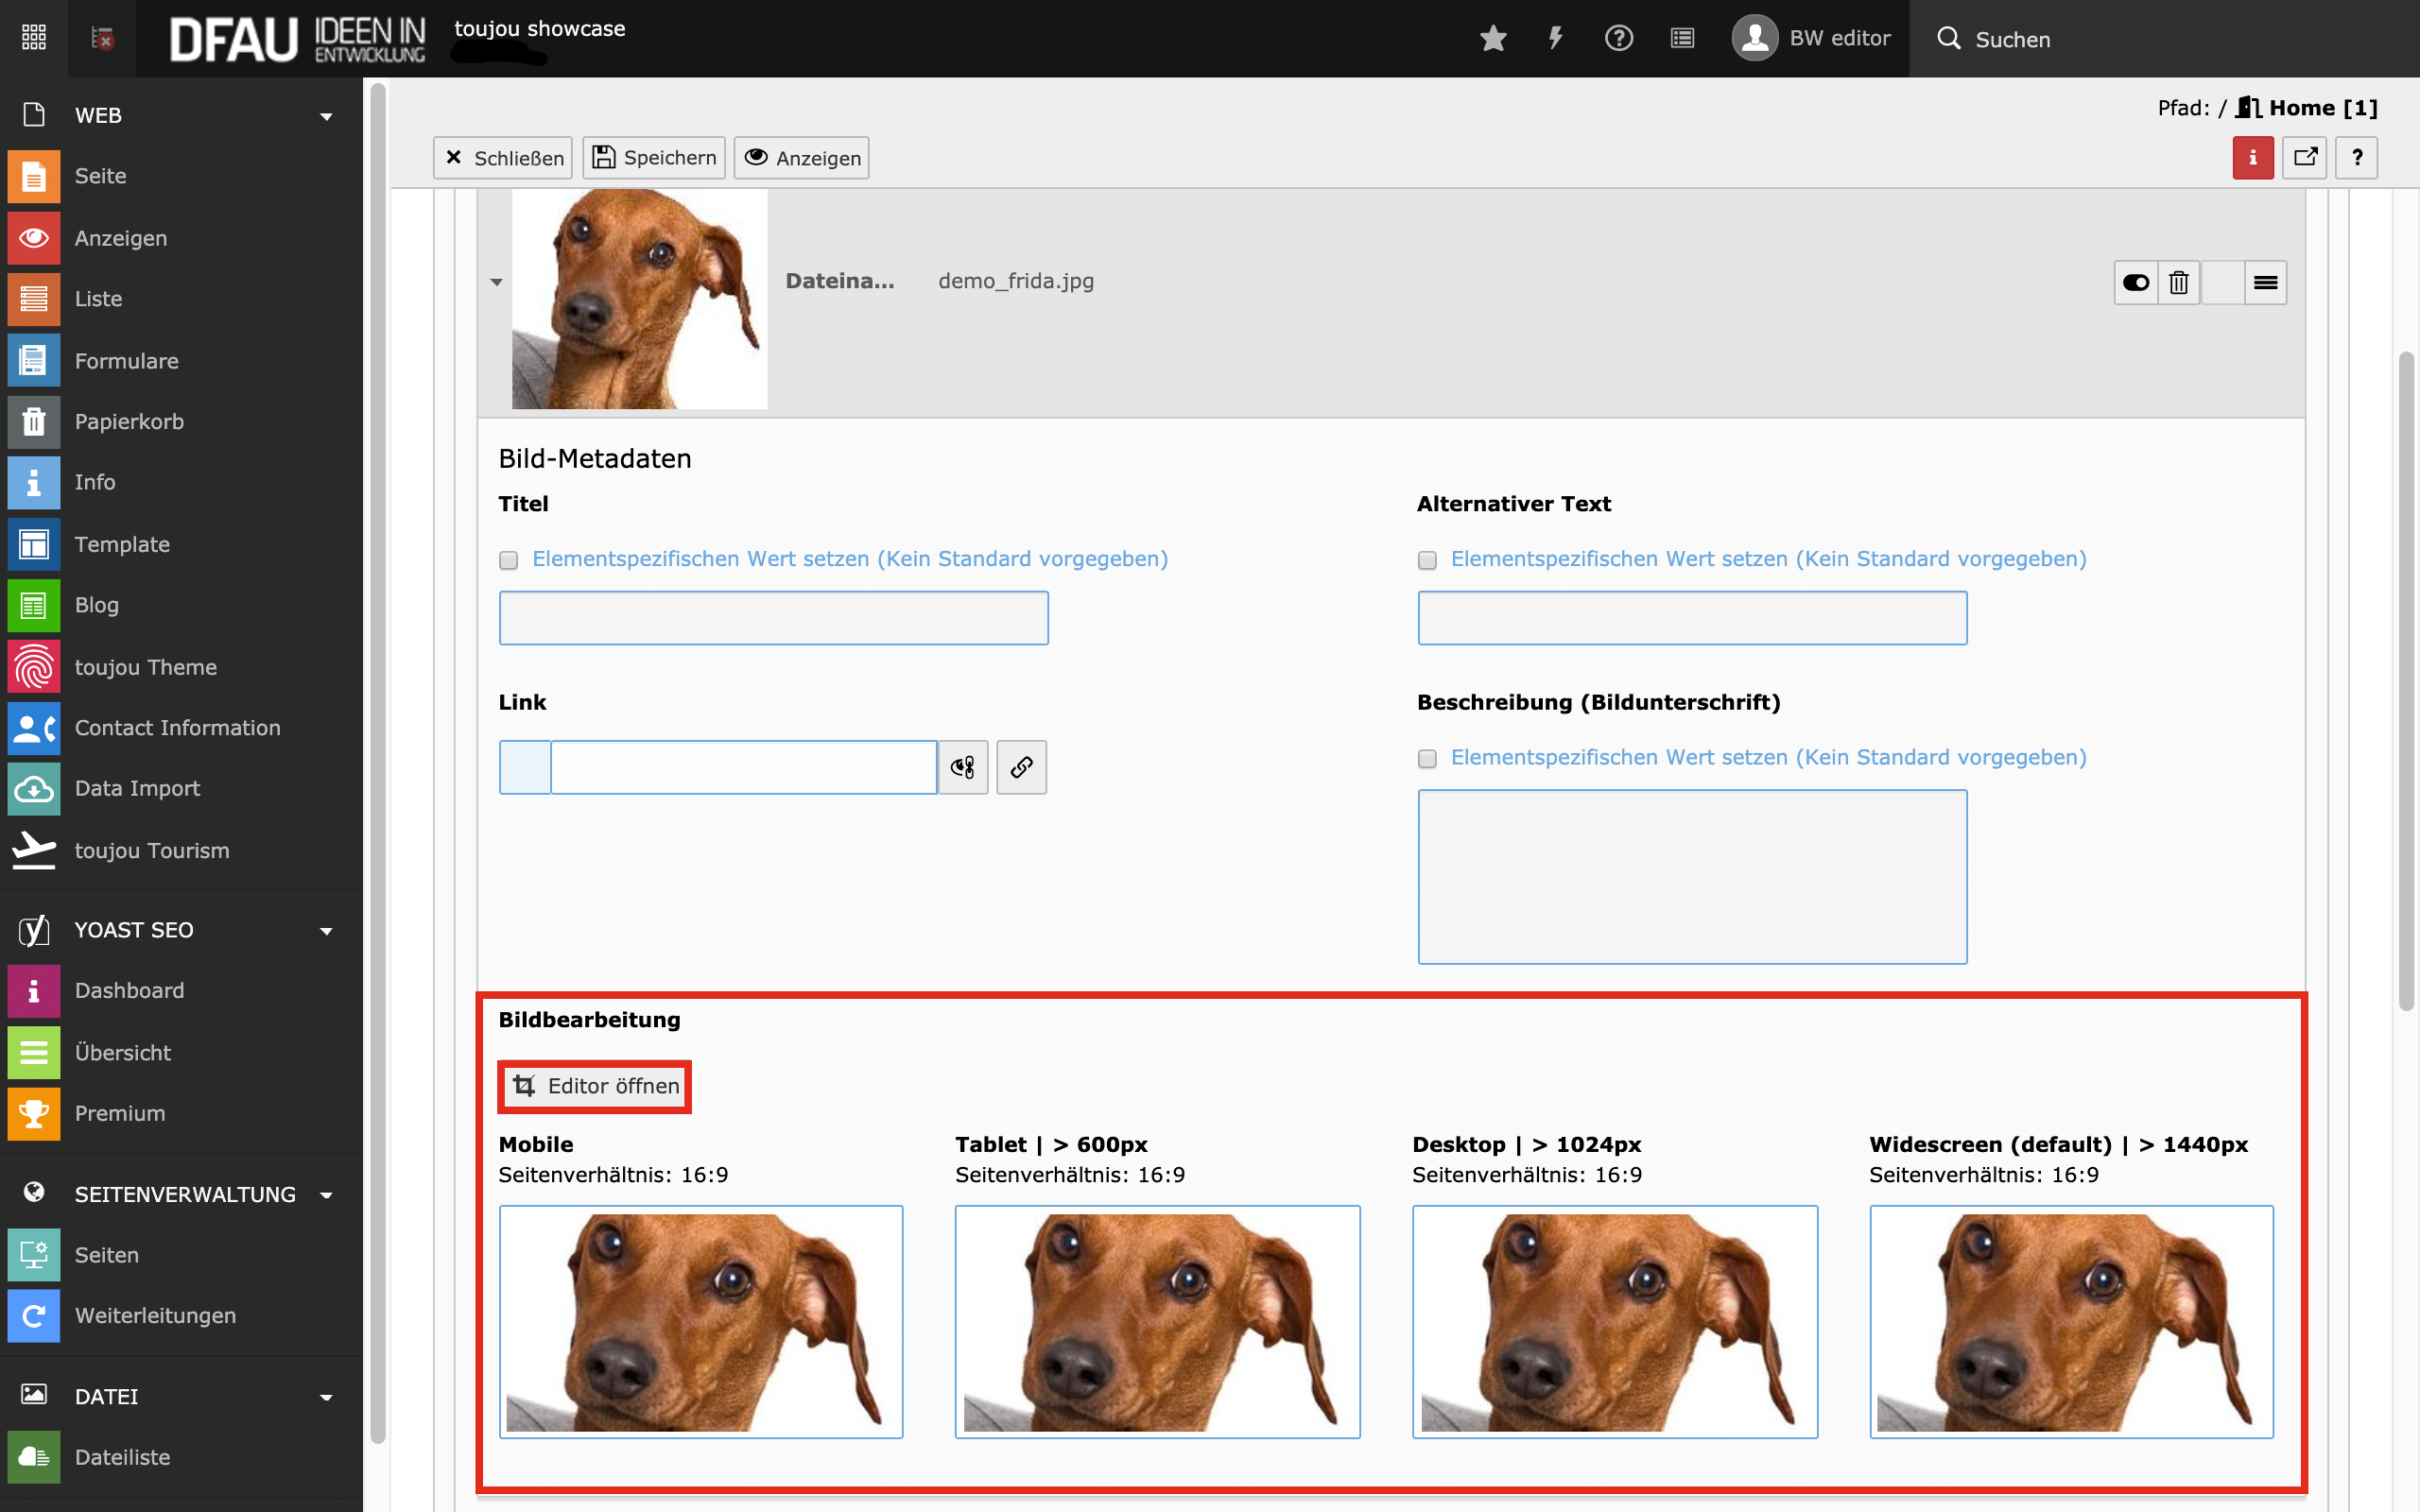Screen dimensions: 2420x1512
Task: Click the bookmarks star icon
Action: point(1493,39)
